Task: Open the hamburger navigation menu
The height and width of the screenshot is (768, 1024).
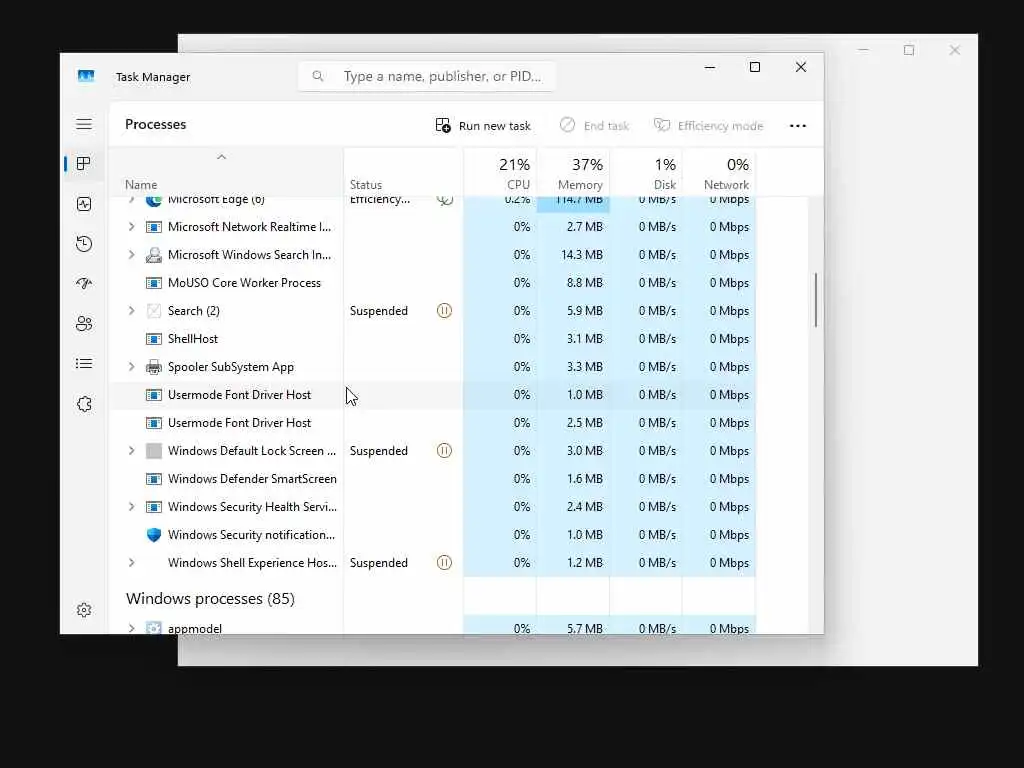Action: 84,124
